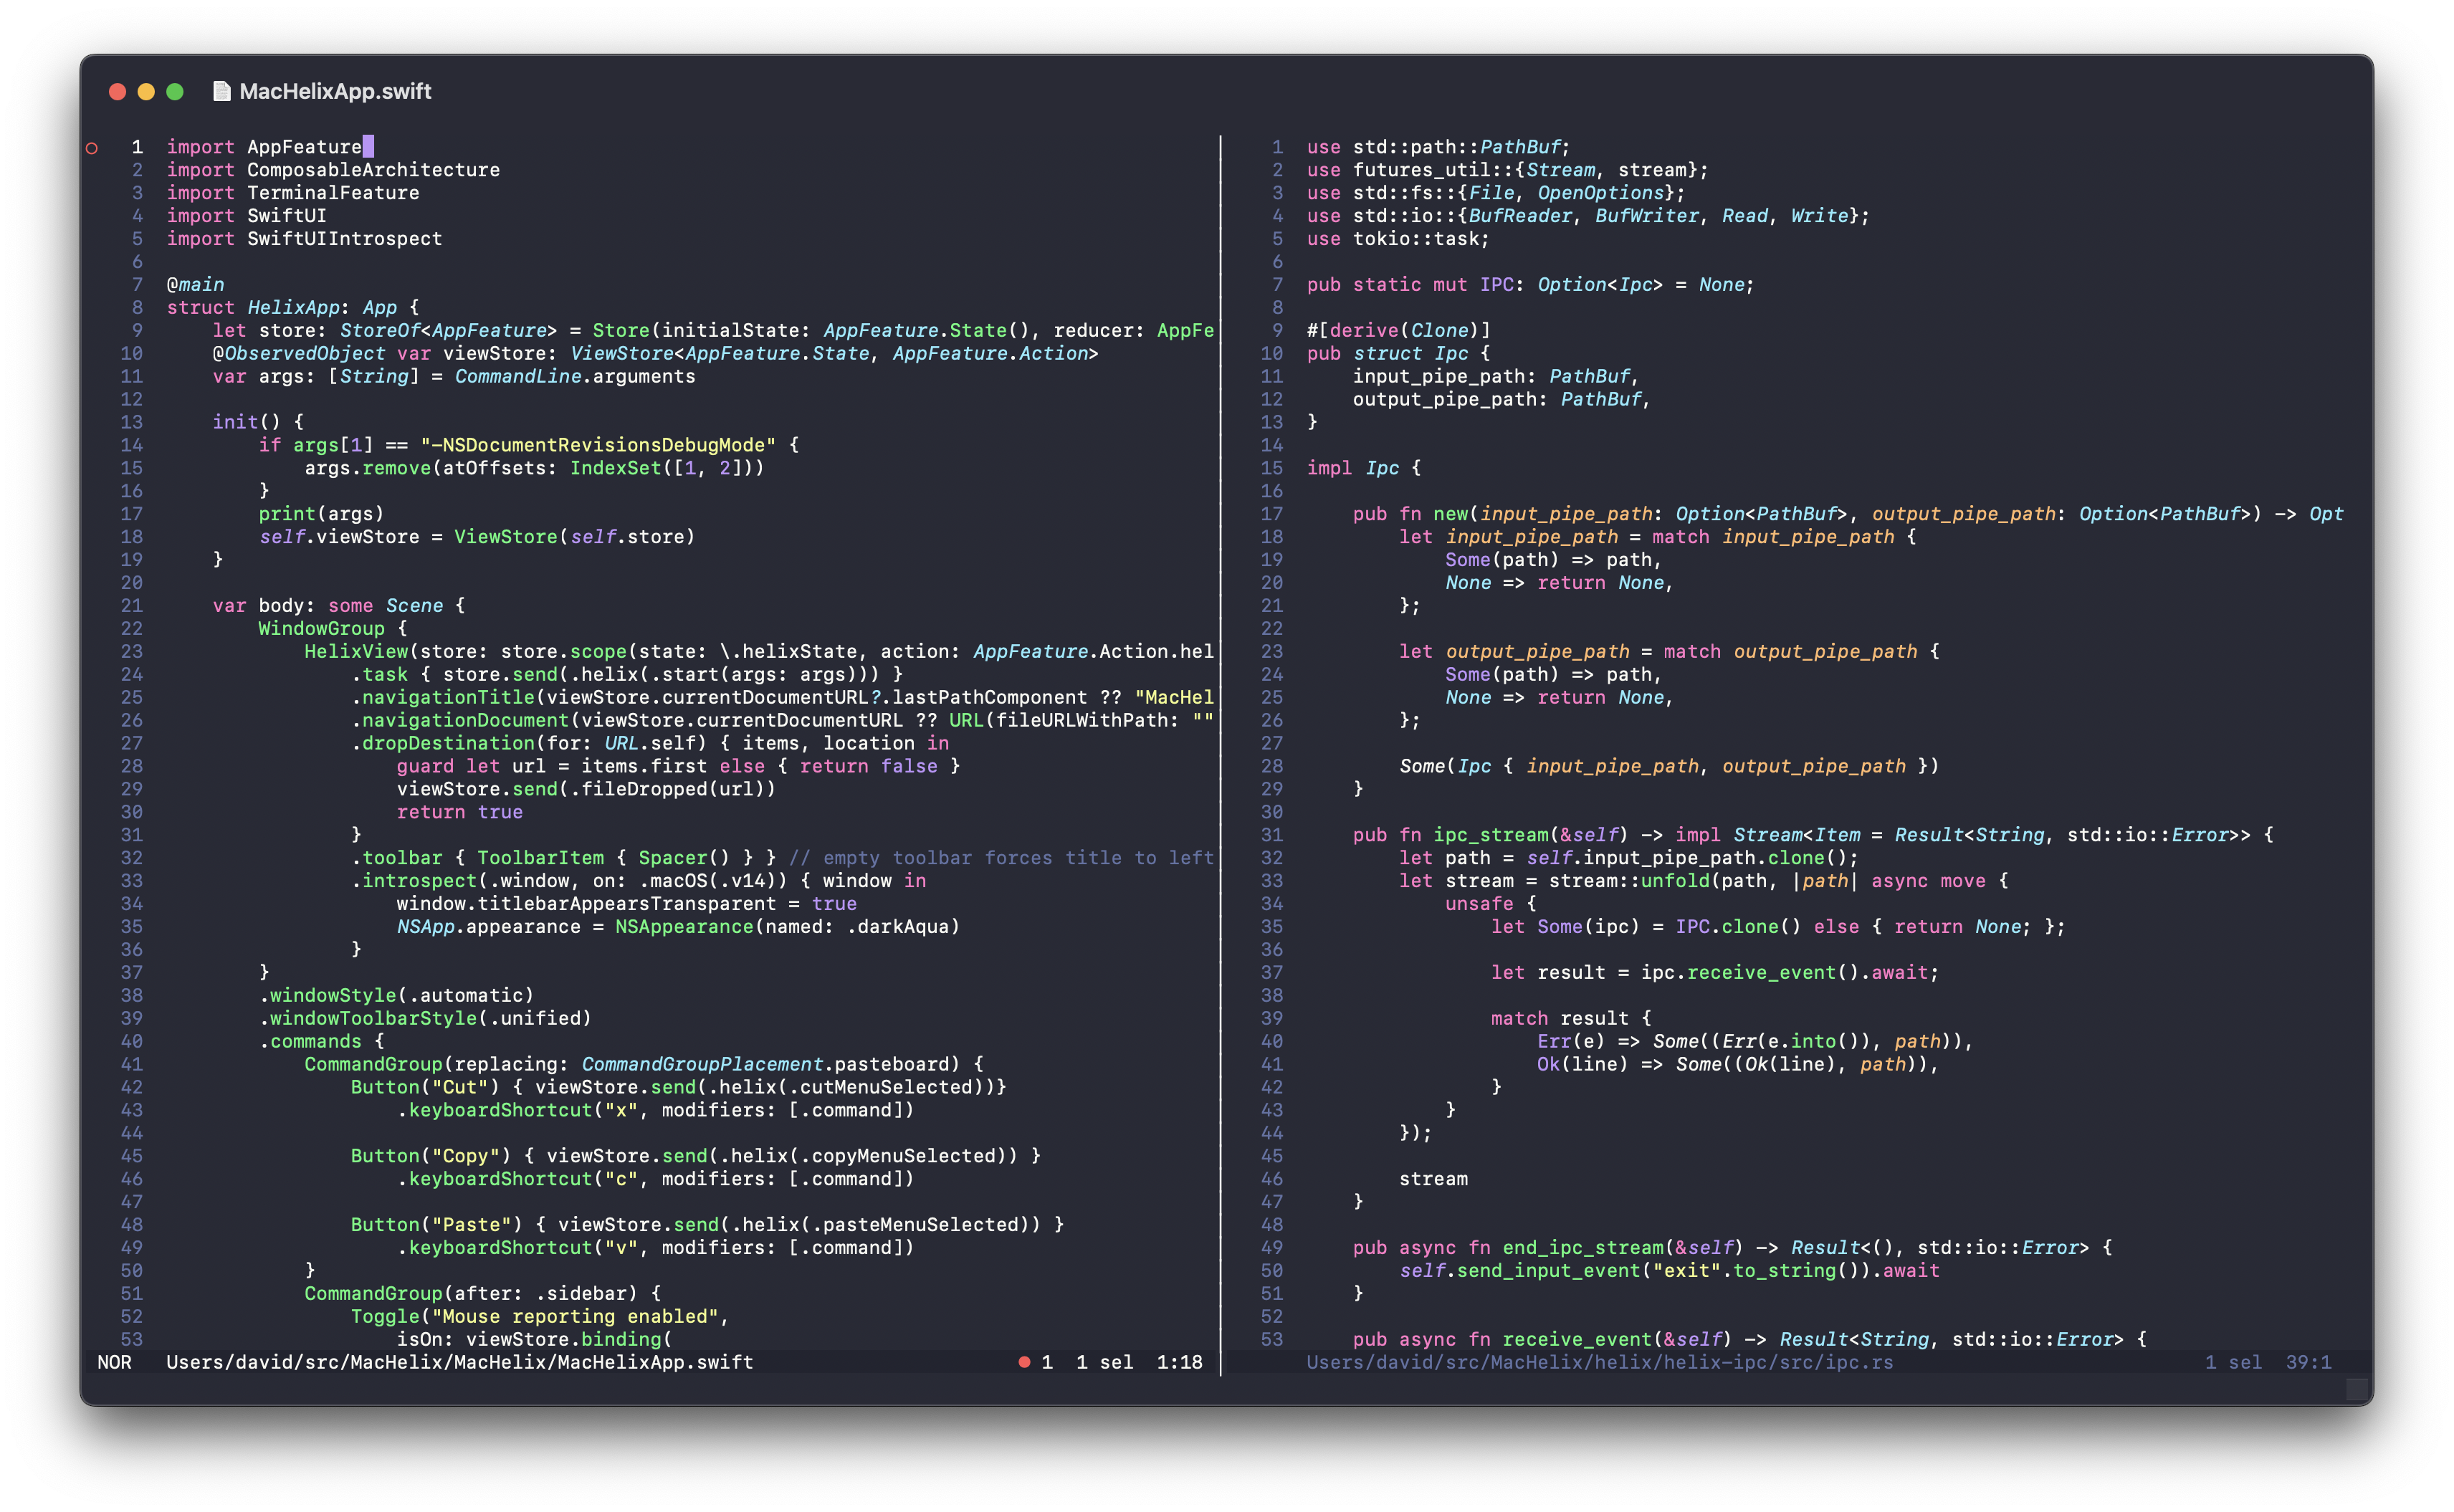Click "import SwiftUIIntrospect" line

[x=304, y=239]
